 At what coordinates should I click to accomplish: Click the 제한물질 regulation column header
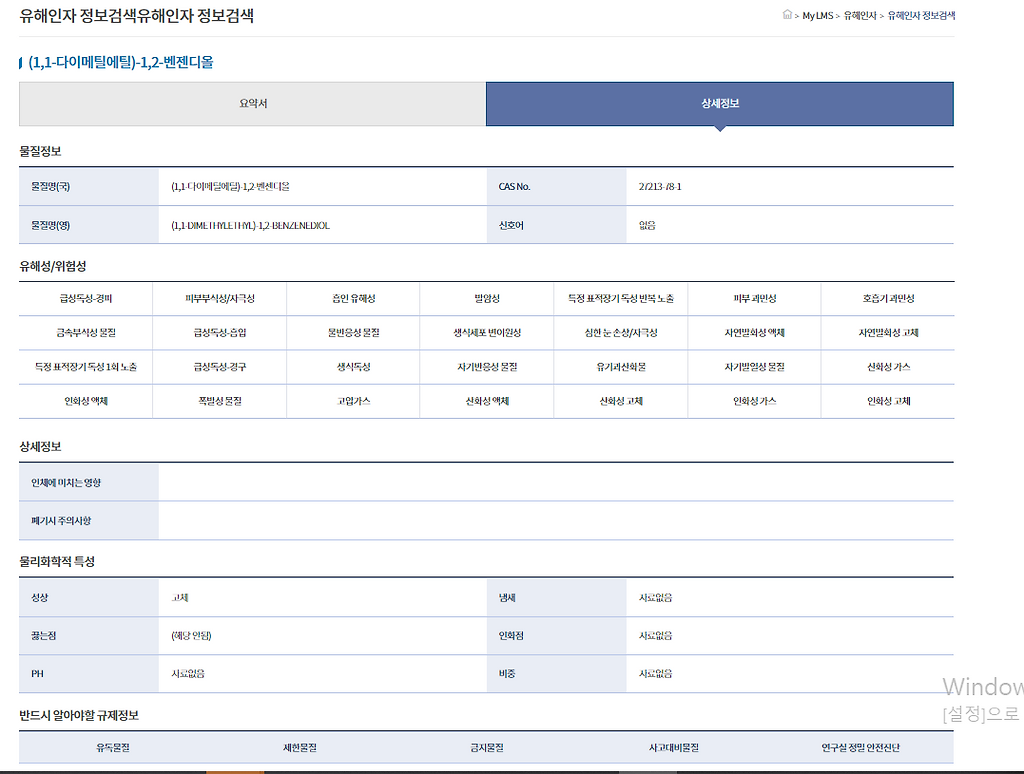[300, 747]
